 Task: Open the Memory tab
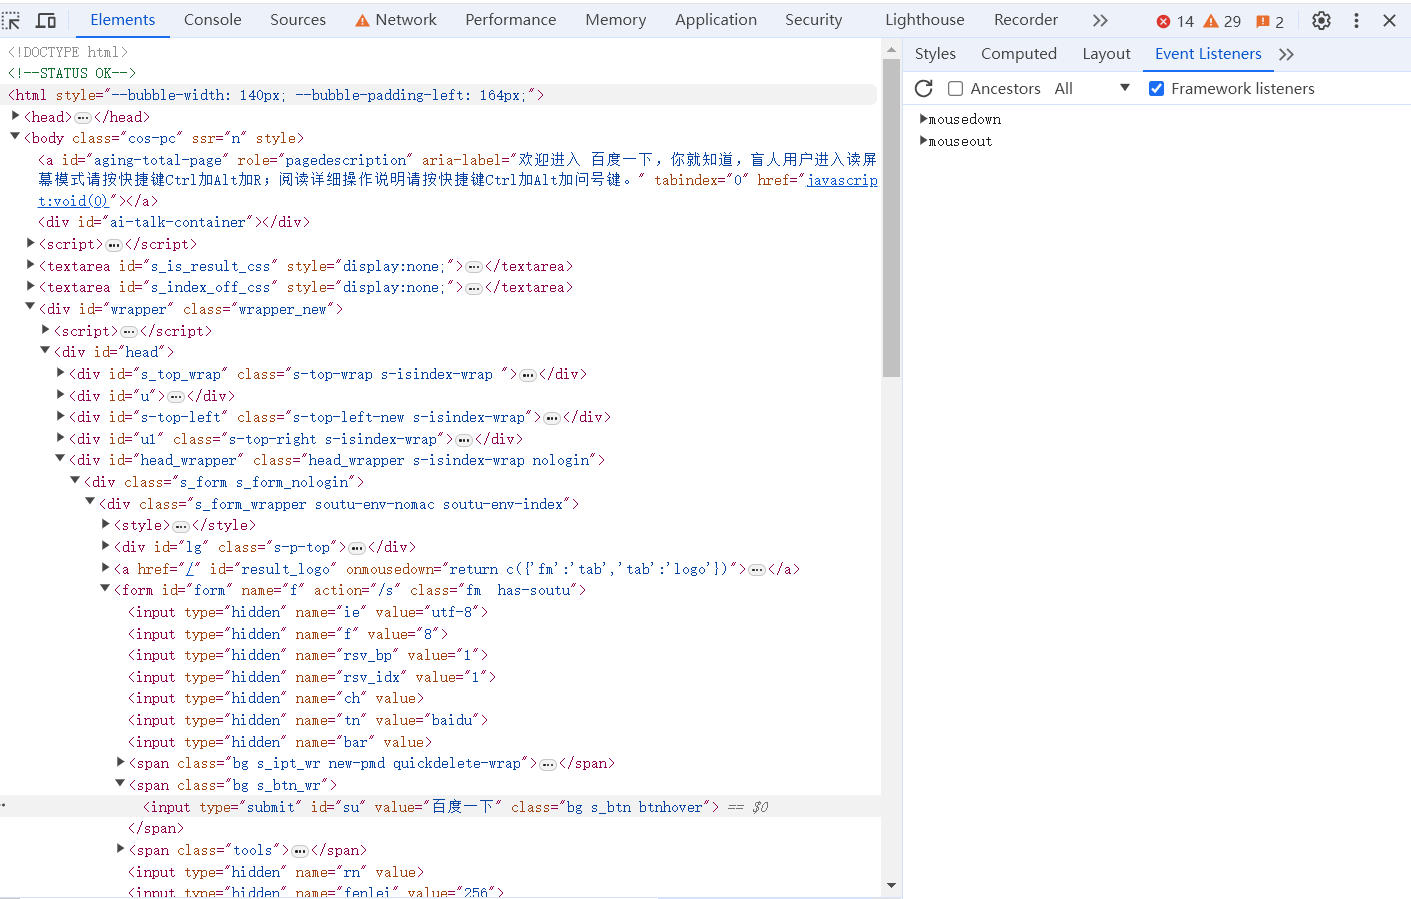[x=616, y=20]
